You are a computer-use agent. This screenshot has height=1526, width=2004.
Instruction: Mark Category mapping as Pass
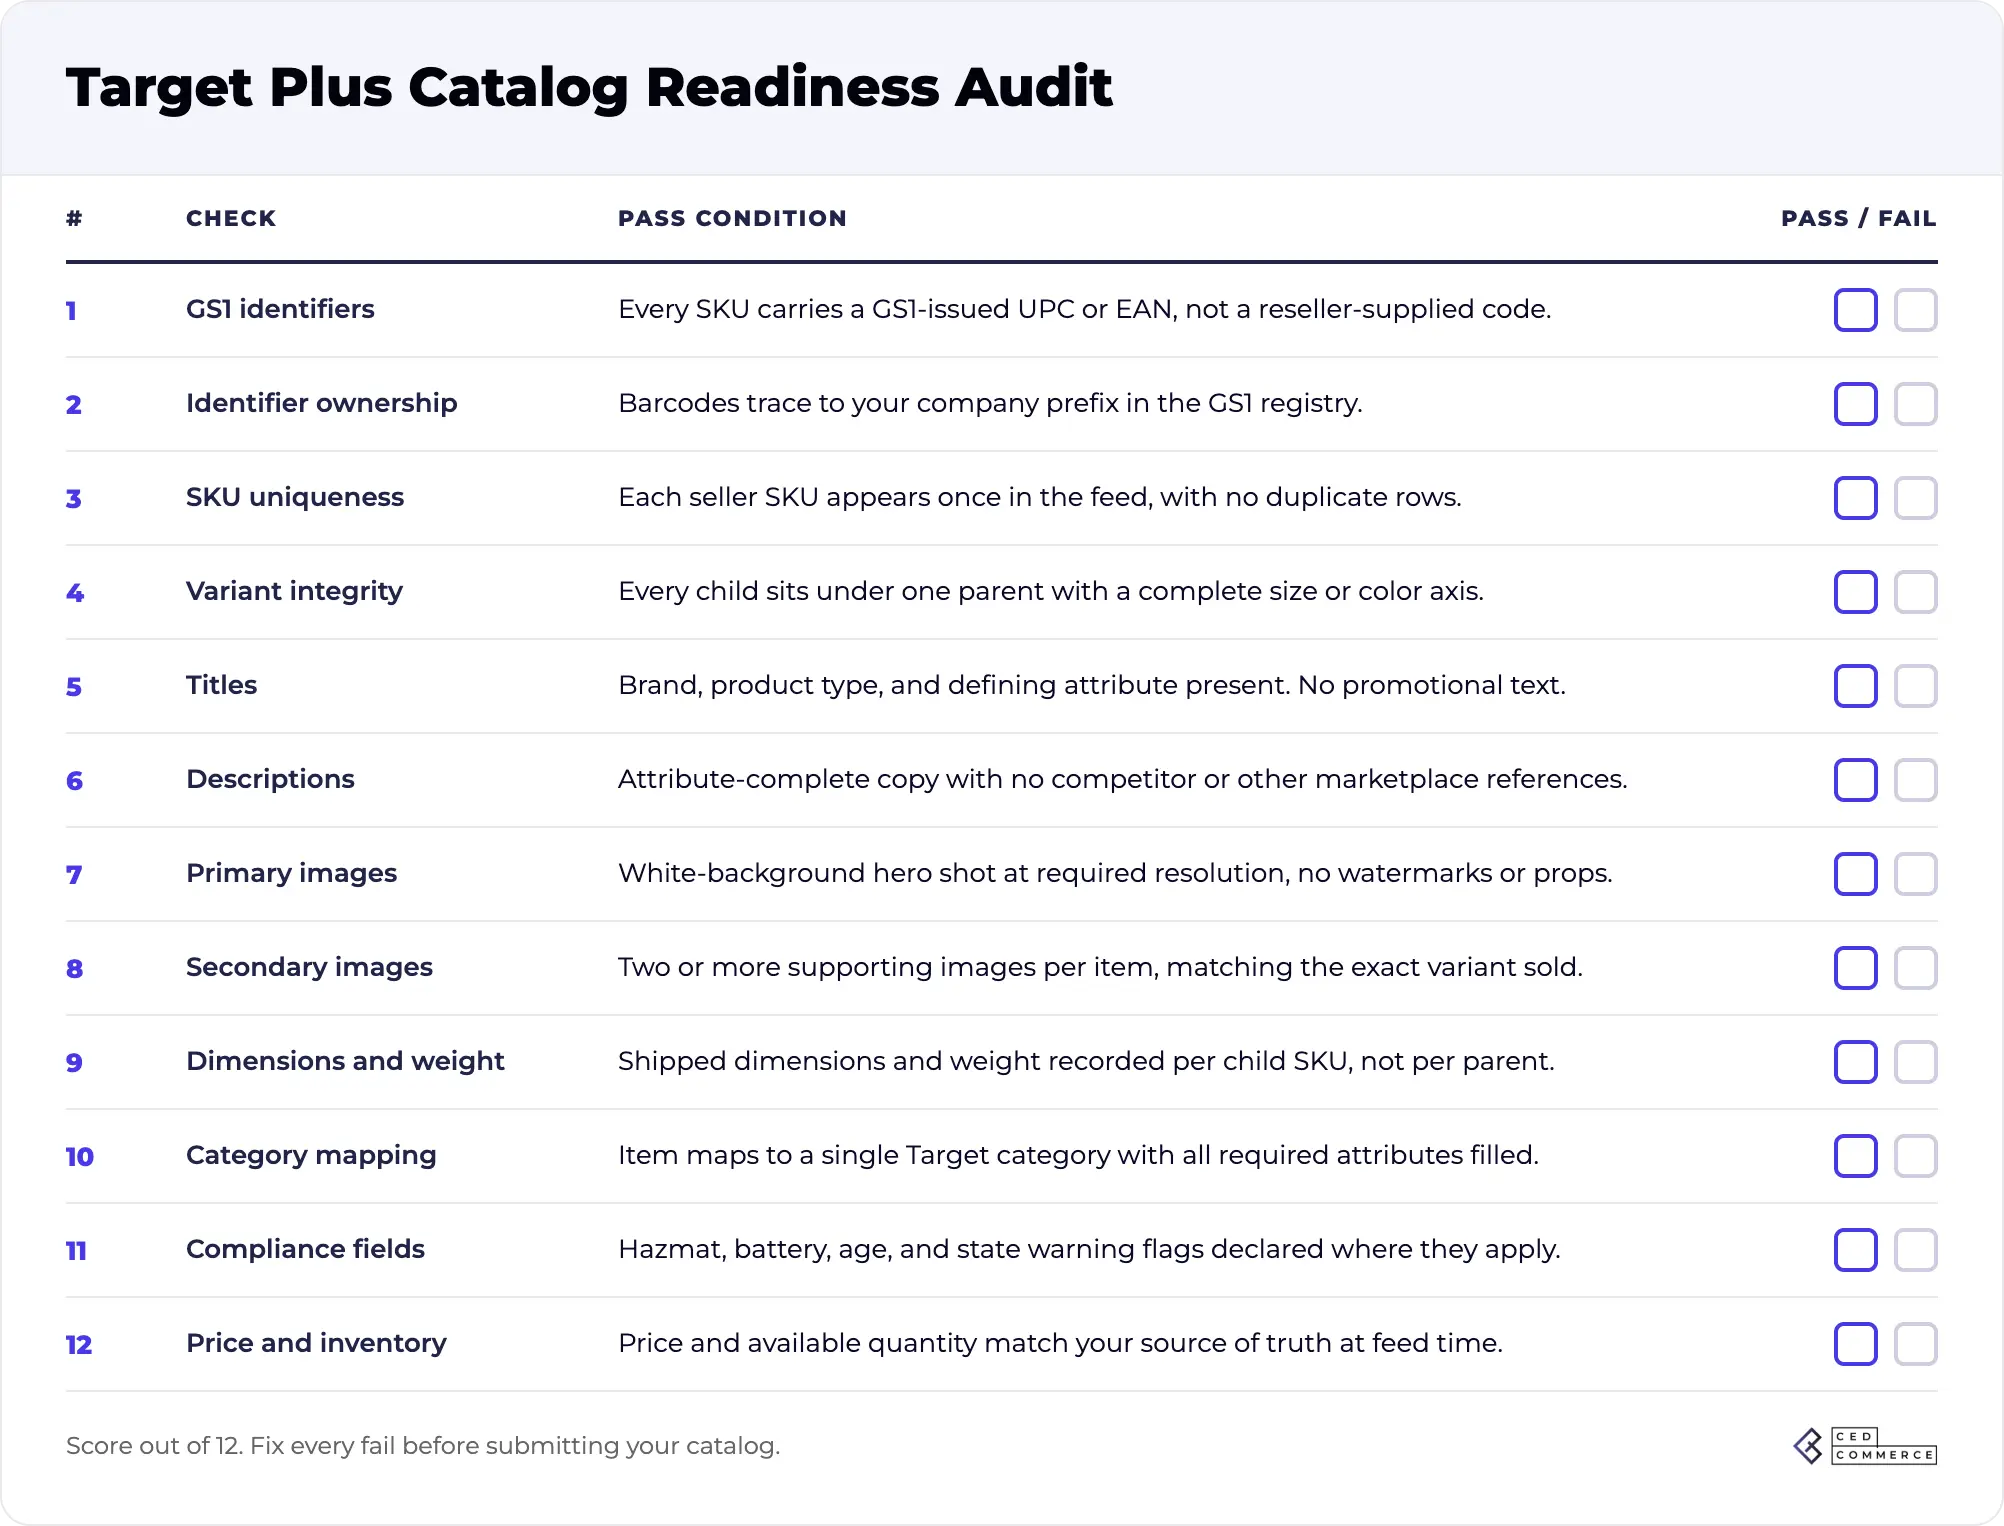tap(1856, 1156)
